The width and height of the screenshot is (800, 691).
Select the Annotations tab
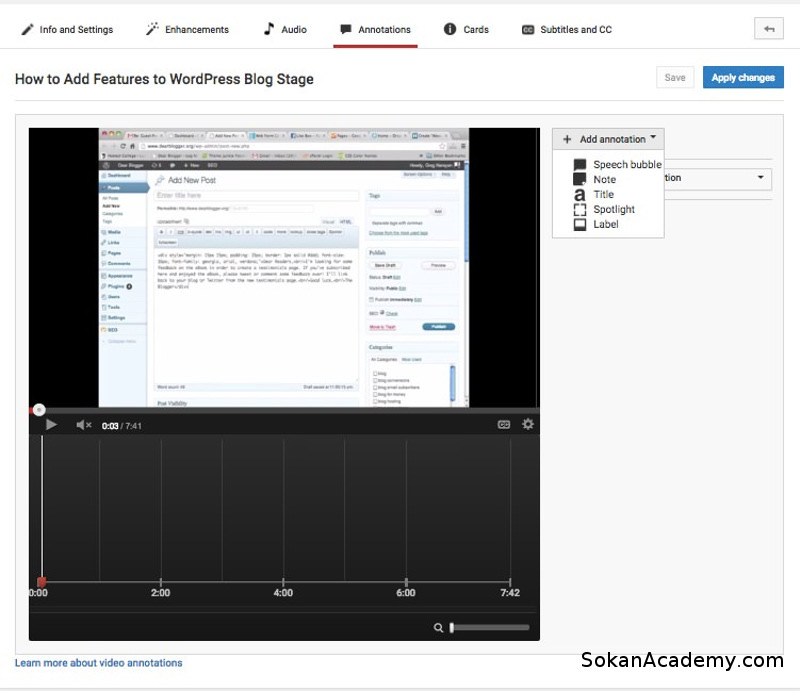tap(376, 30)
